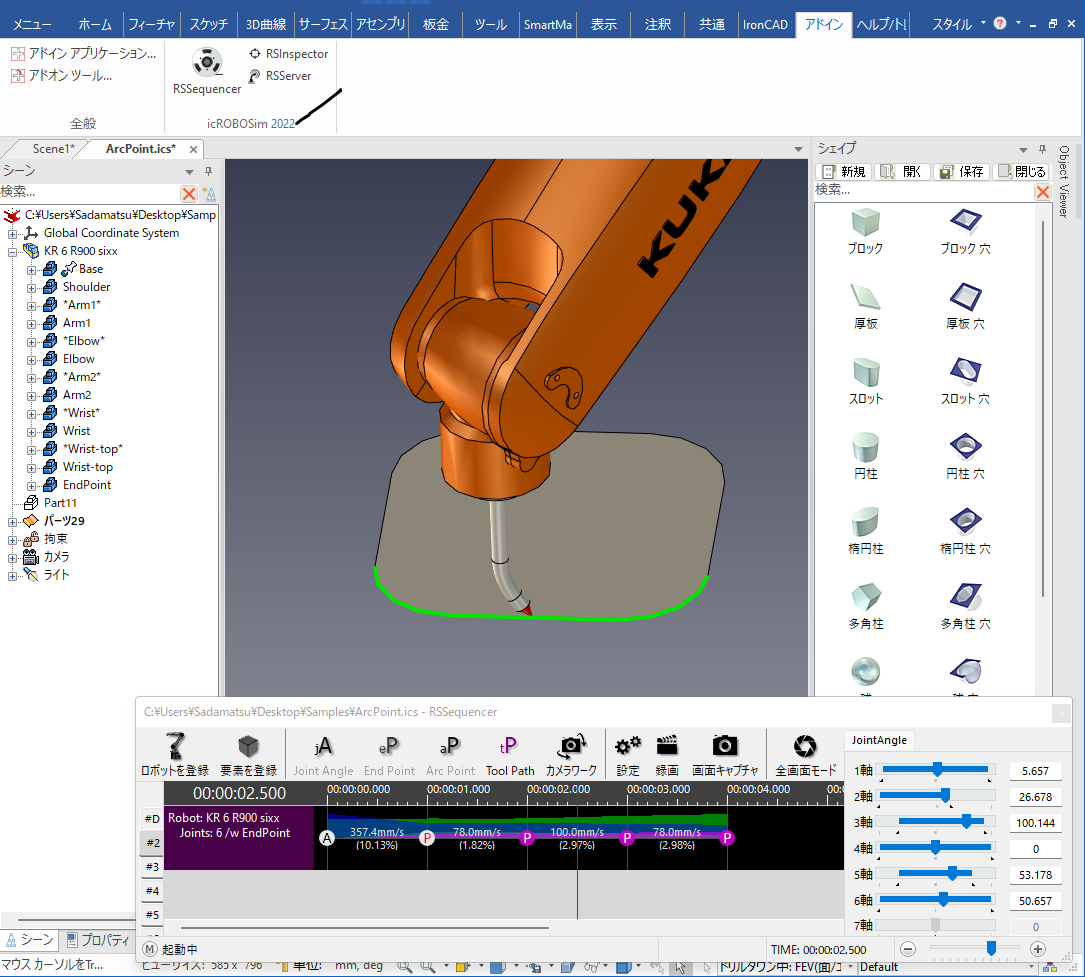Clear the scene search with red X
1085x977 pixels.
(x=188, y=193)
